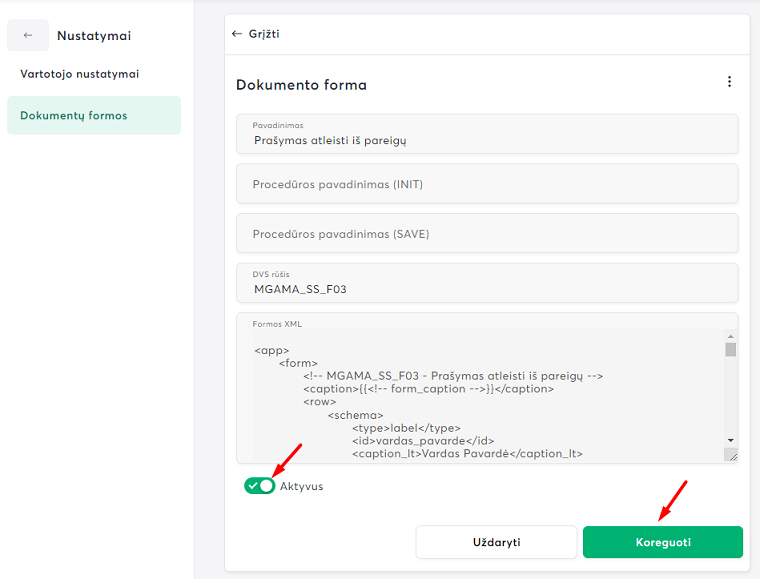Viewport: 760px width, 579px height.
Task: Click the Aktyvus label text
Action: 301,487
